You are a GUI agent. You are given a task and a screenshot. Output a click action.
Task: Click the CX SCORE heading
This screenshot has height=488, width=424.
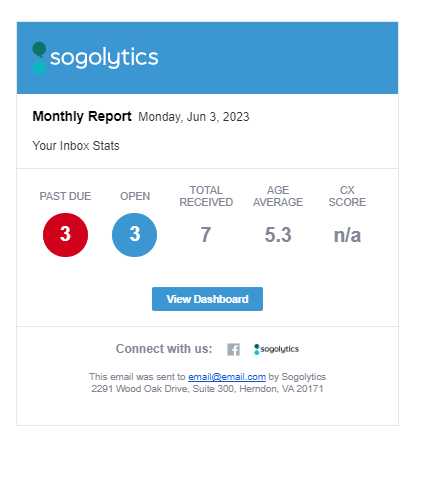coord(347,196)
